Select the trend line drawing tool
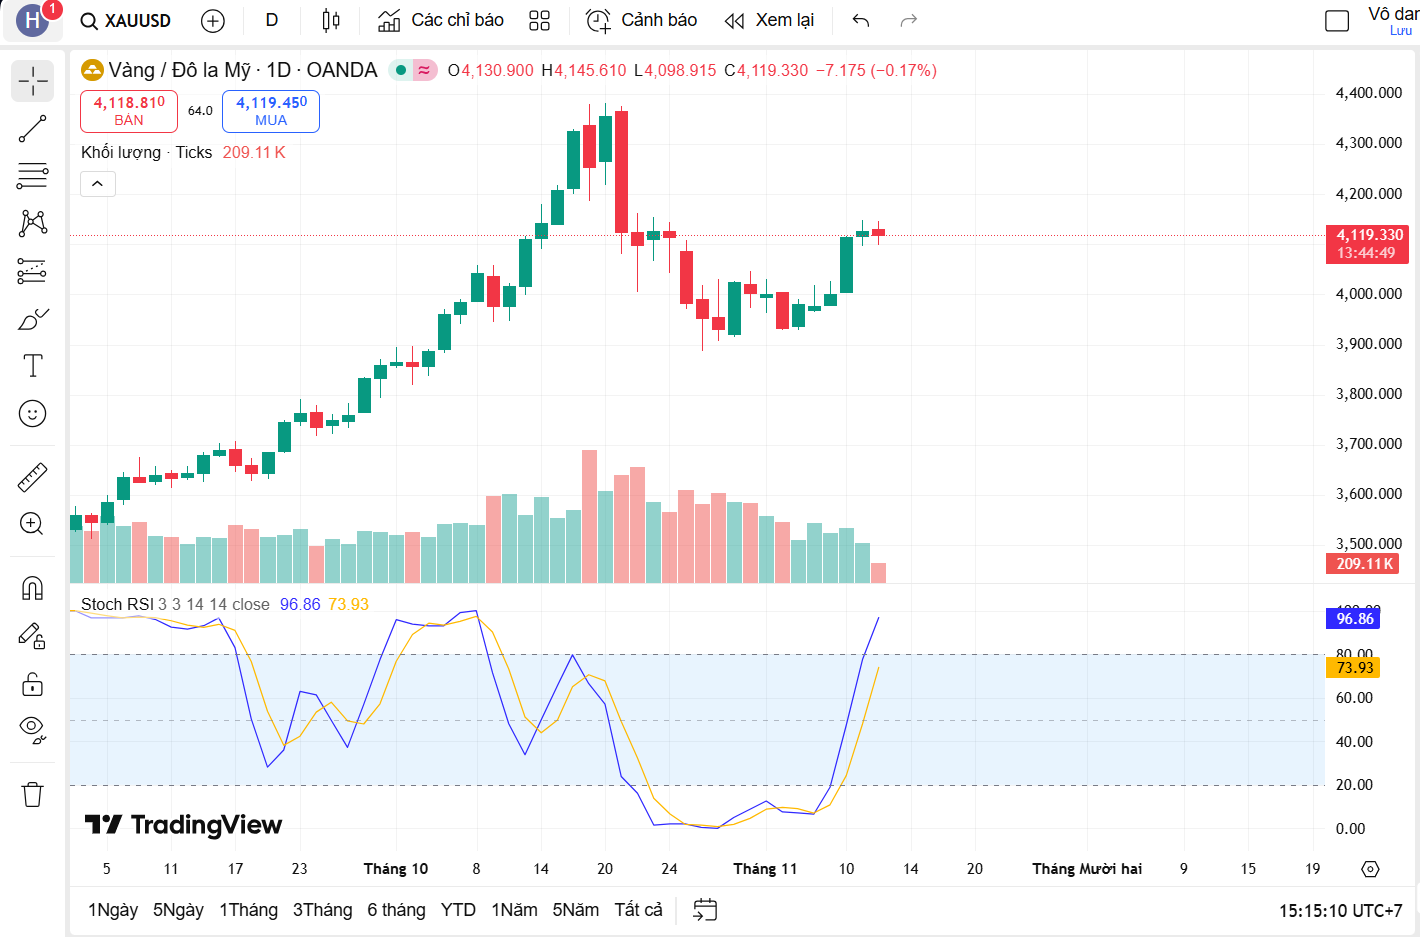1420x937 pixels. [x=32, y=129]
